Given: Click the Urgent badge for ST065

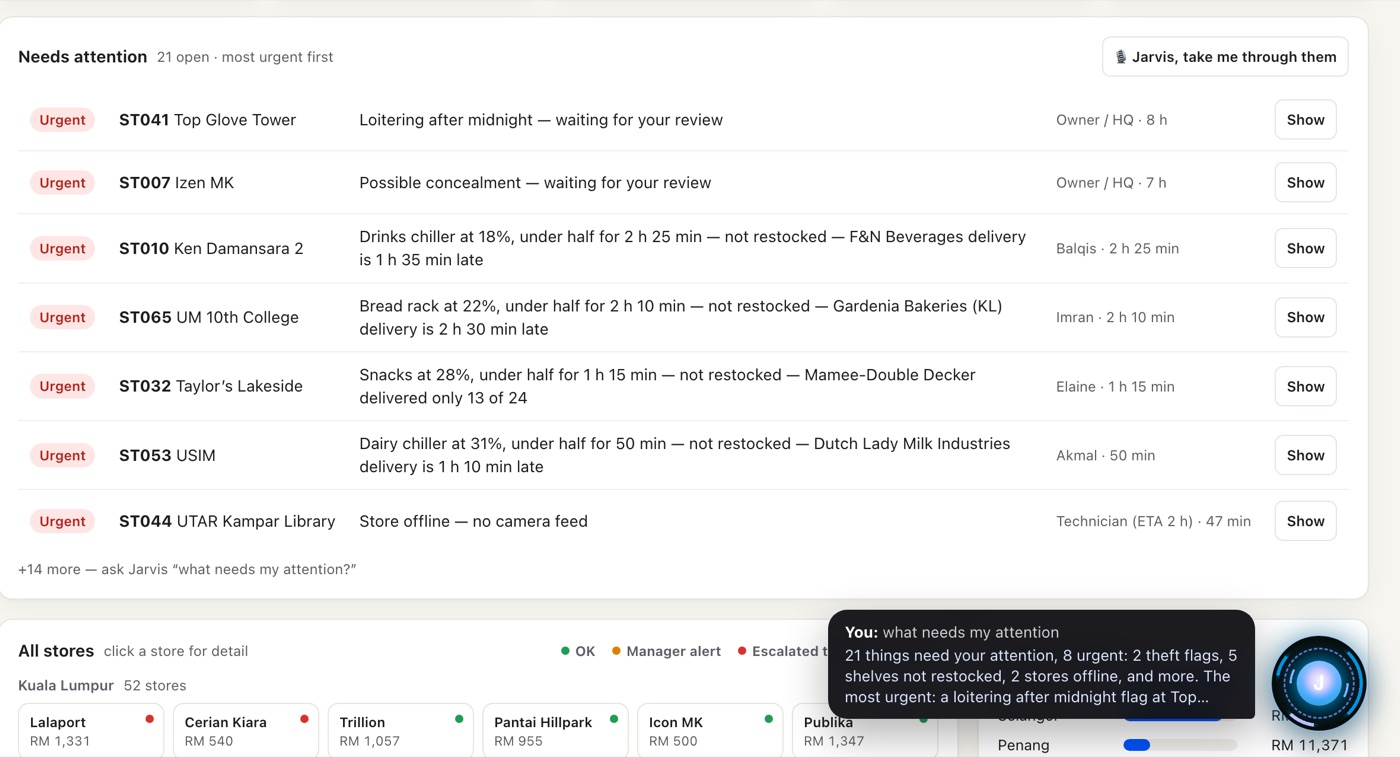Looking at the screenshot, I should click(62, 318).
